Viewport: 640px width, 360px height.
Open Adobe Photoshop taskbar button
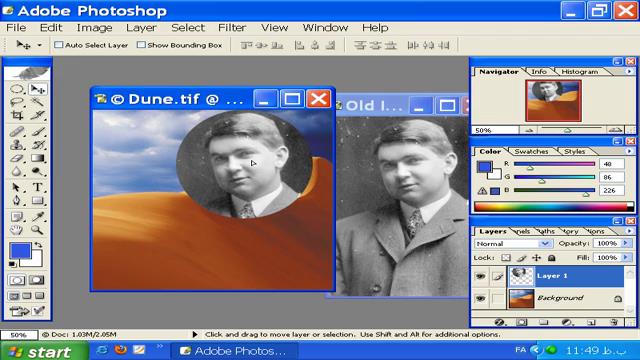coord(234,351)
